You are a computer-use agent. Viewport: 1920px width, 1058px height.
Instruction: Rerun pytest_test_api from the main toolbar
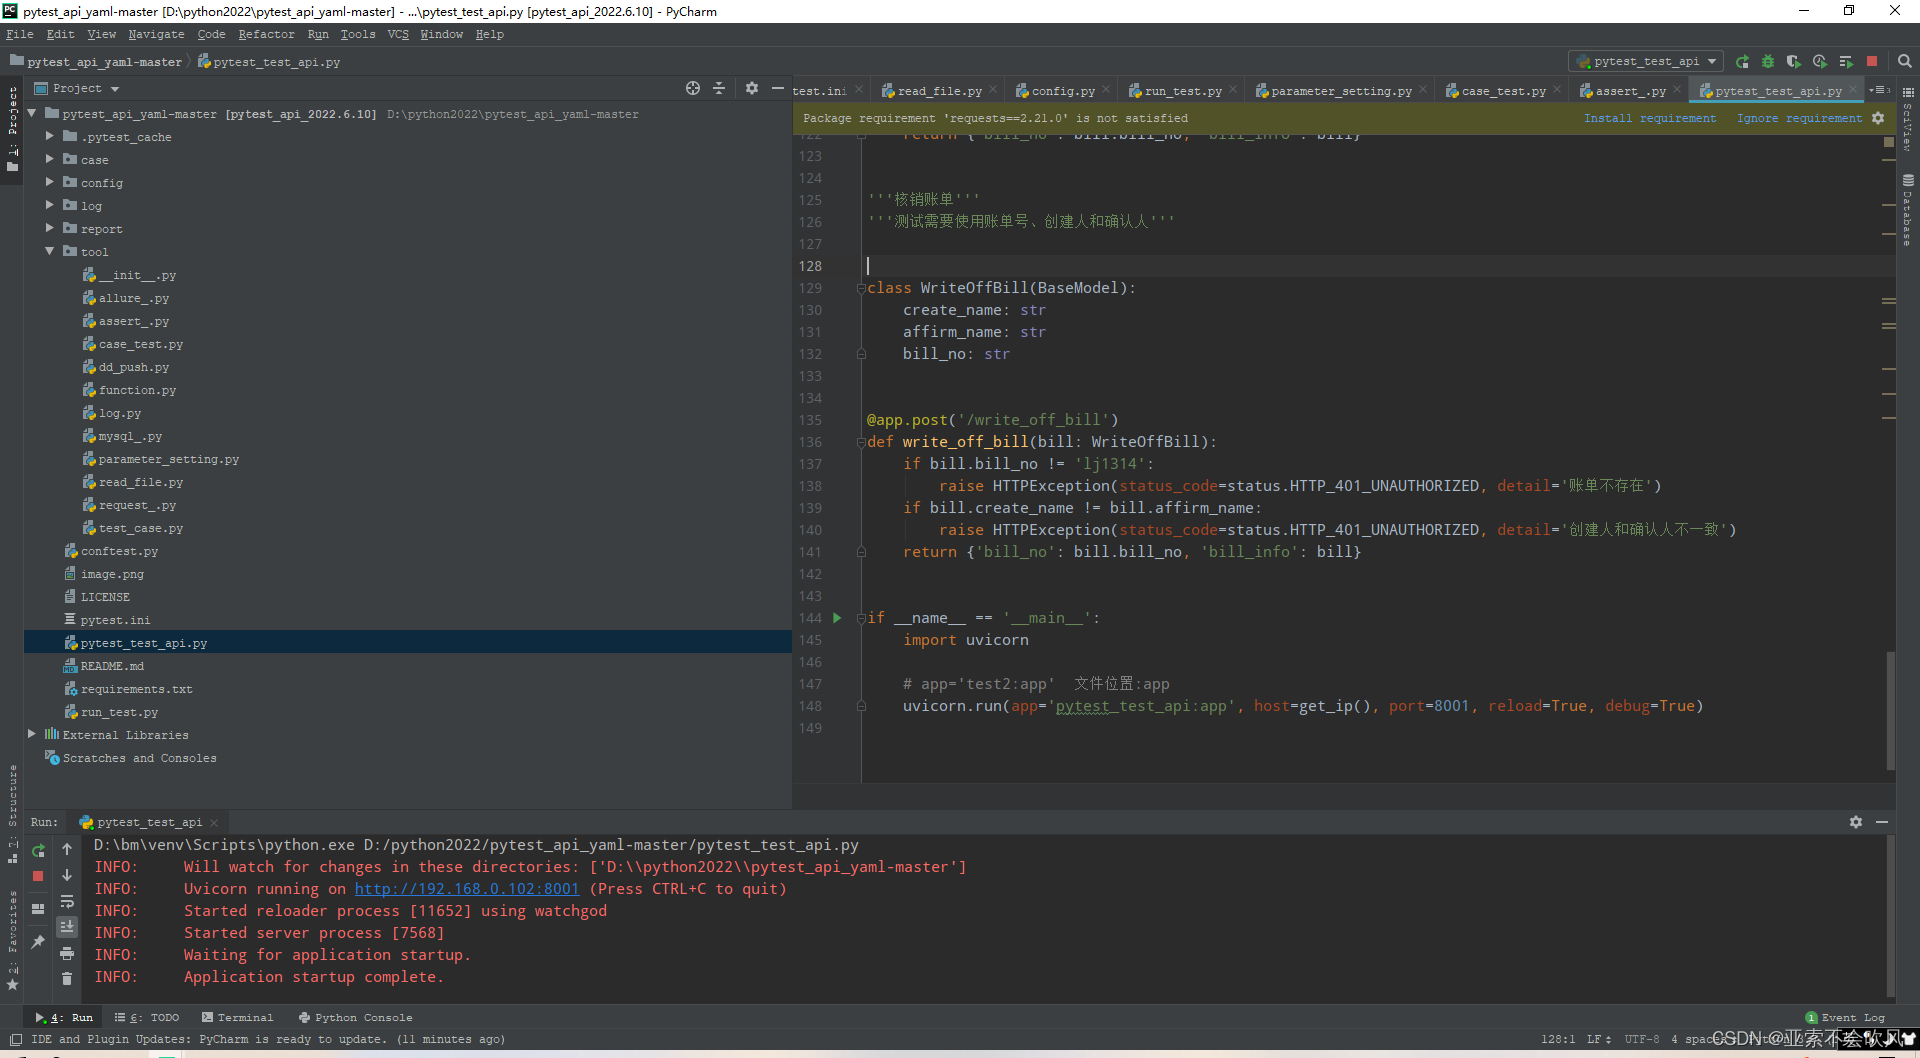point(1742,62)
